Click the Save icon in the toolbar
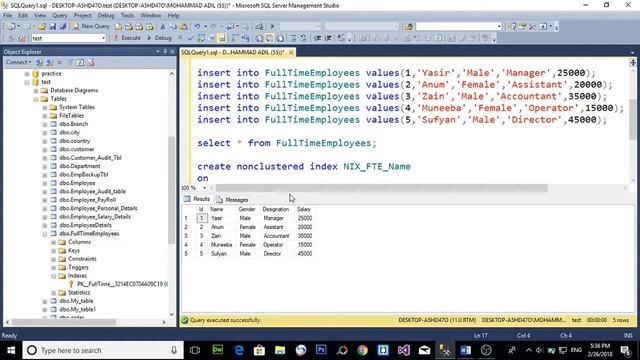 (x=52, y=27)
